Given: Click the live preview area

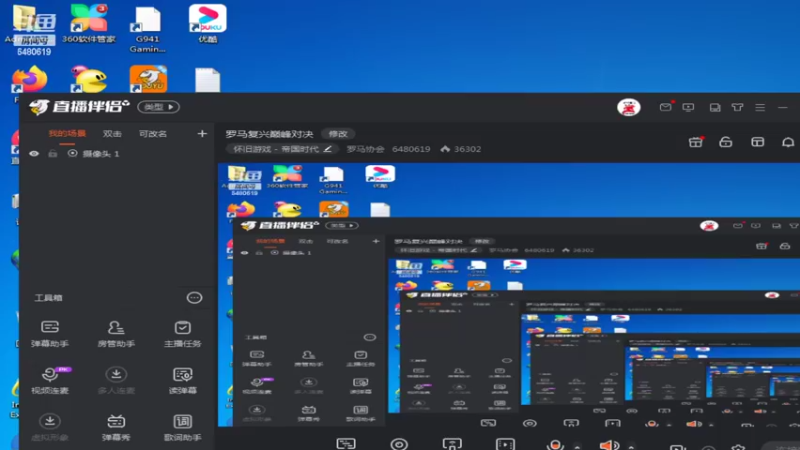Looking at the screenshot, I should (509, 295).
